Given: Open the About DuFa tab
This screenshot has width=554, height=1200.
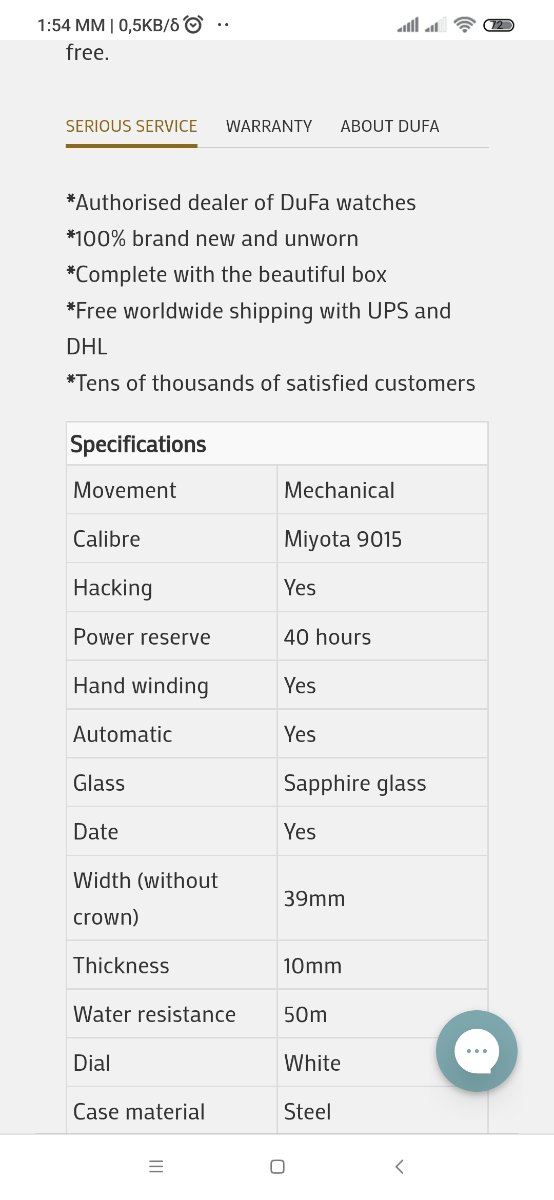Looking at the screenshot, I should click(390, 126).
